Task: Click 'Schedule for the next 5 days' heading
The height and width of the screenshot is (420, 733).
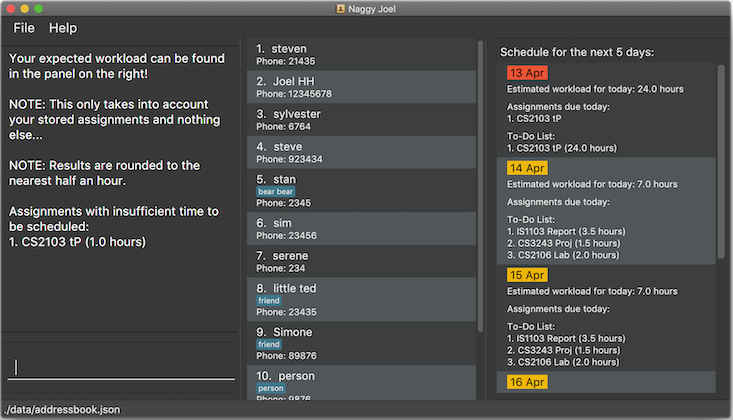Action: click(x=577, y=52)
